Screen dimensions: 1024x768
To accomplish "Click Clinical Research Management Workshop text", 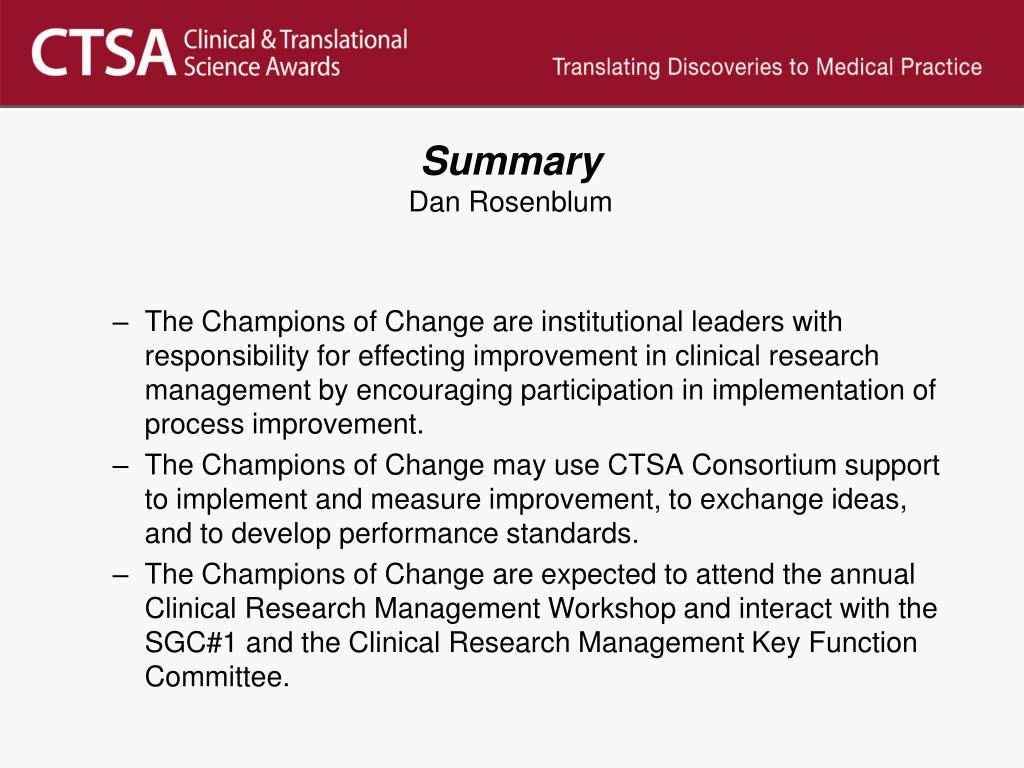I will (x=410, y=609).
